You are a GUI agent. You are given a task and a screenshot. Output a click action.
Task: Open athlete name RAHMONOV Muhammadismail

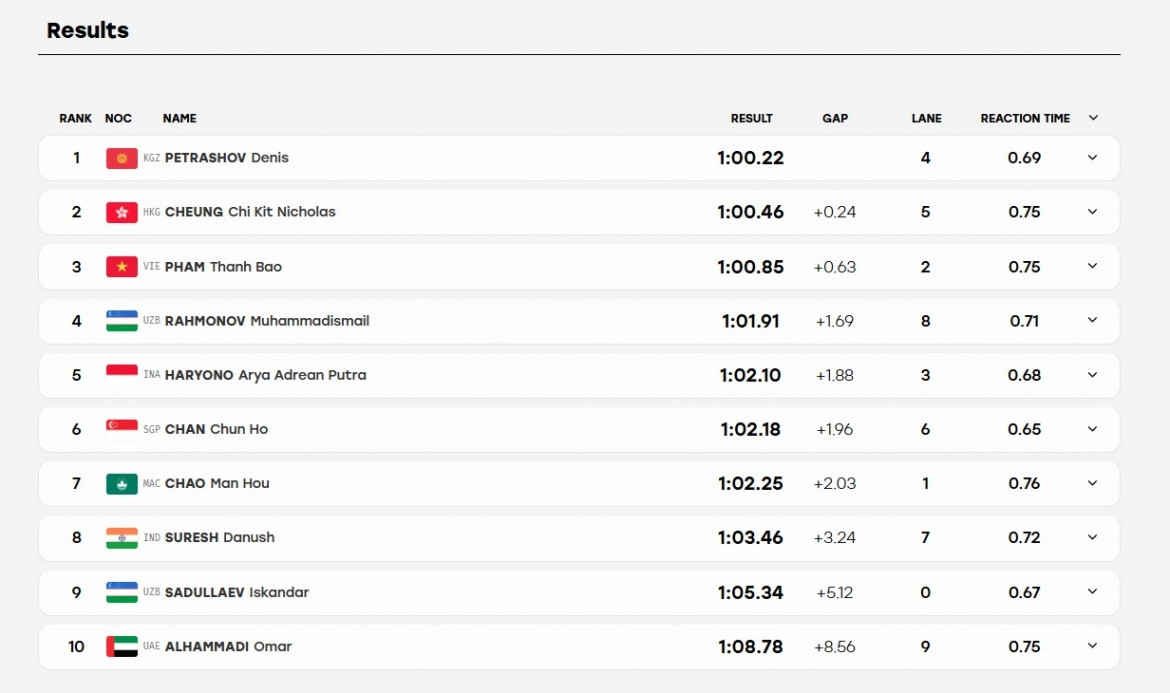click(x=267, y=321)
